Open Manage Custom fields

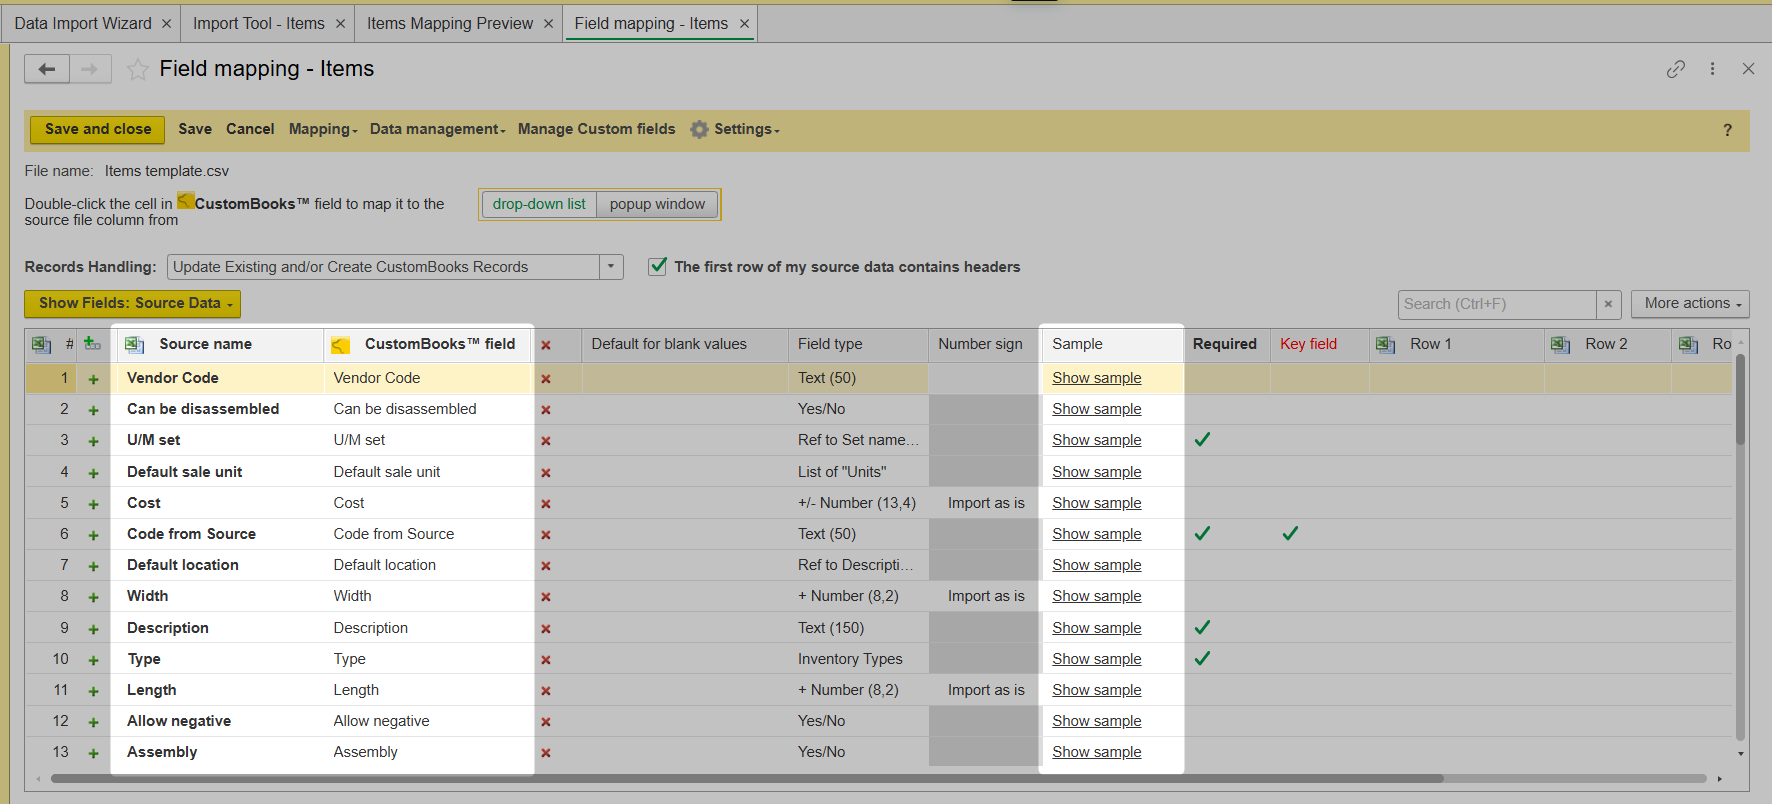tap(596, 129)
